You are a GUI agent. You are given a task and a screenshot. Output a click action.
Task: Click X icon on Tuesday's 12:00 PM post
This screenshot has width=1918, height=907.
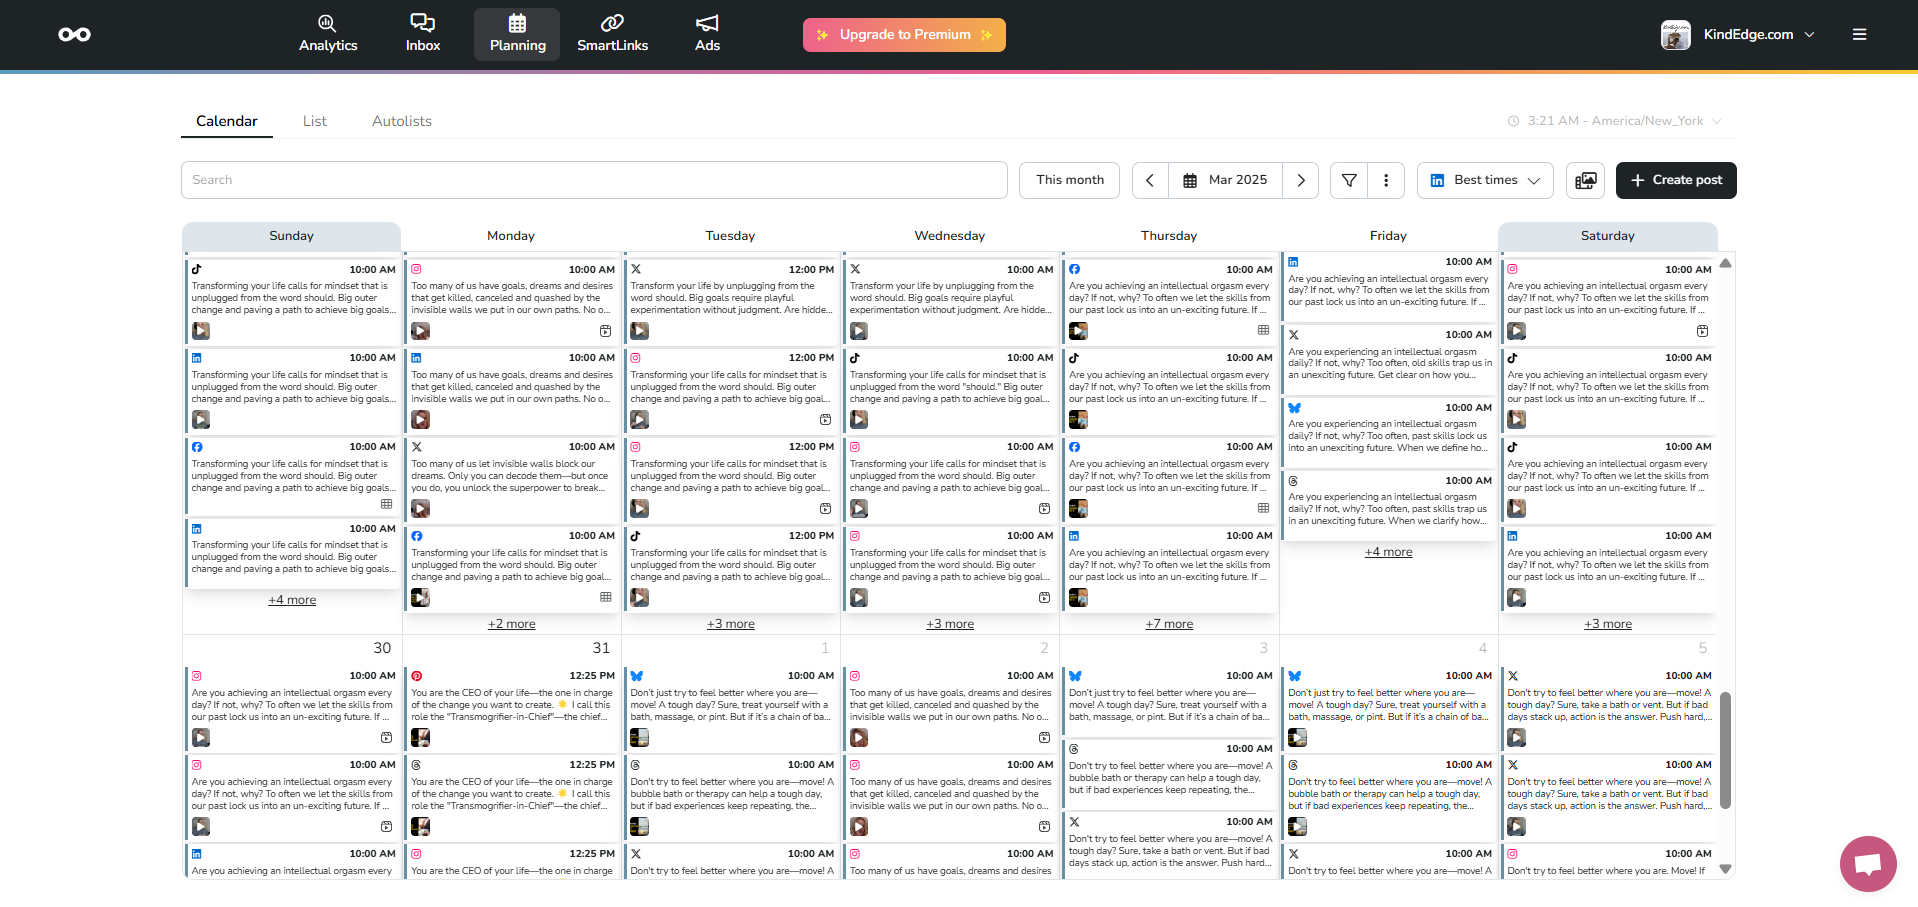636,269
